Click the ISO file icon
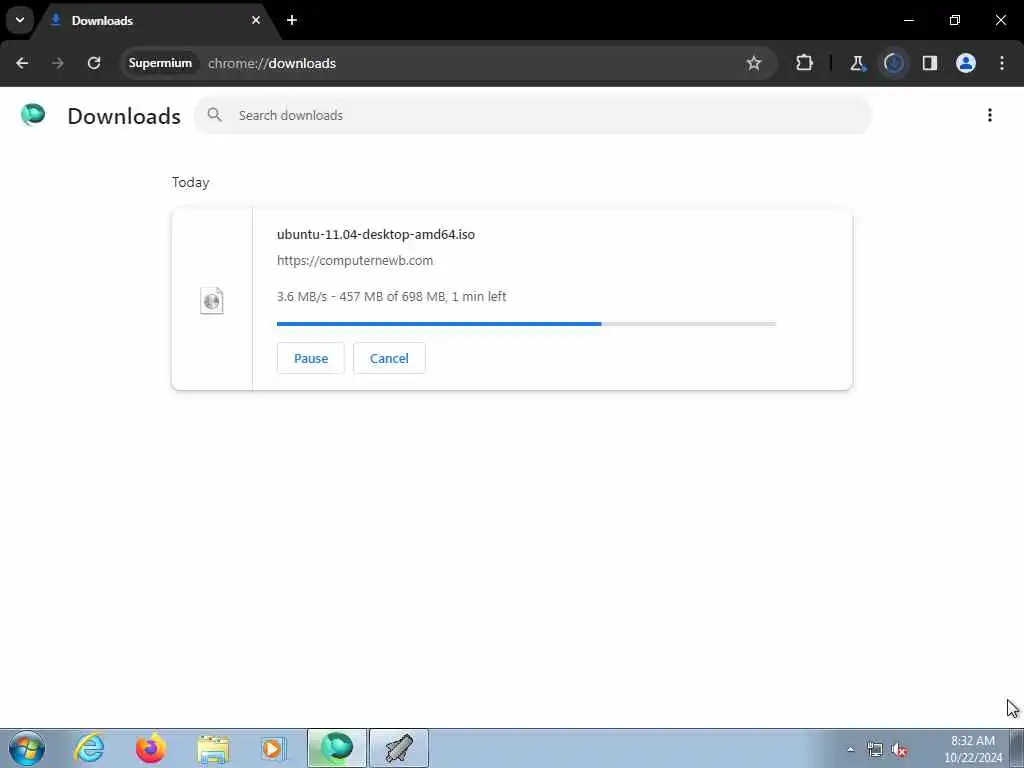 212,300
